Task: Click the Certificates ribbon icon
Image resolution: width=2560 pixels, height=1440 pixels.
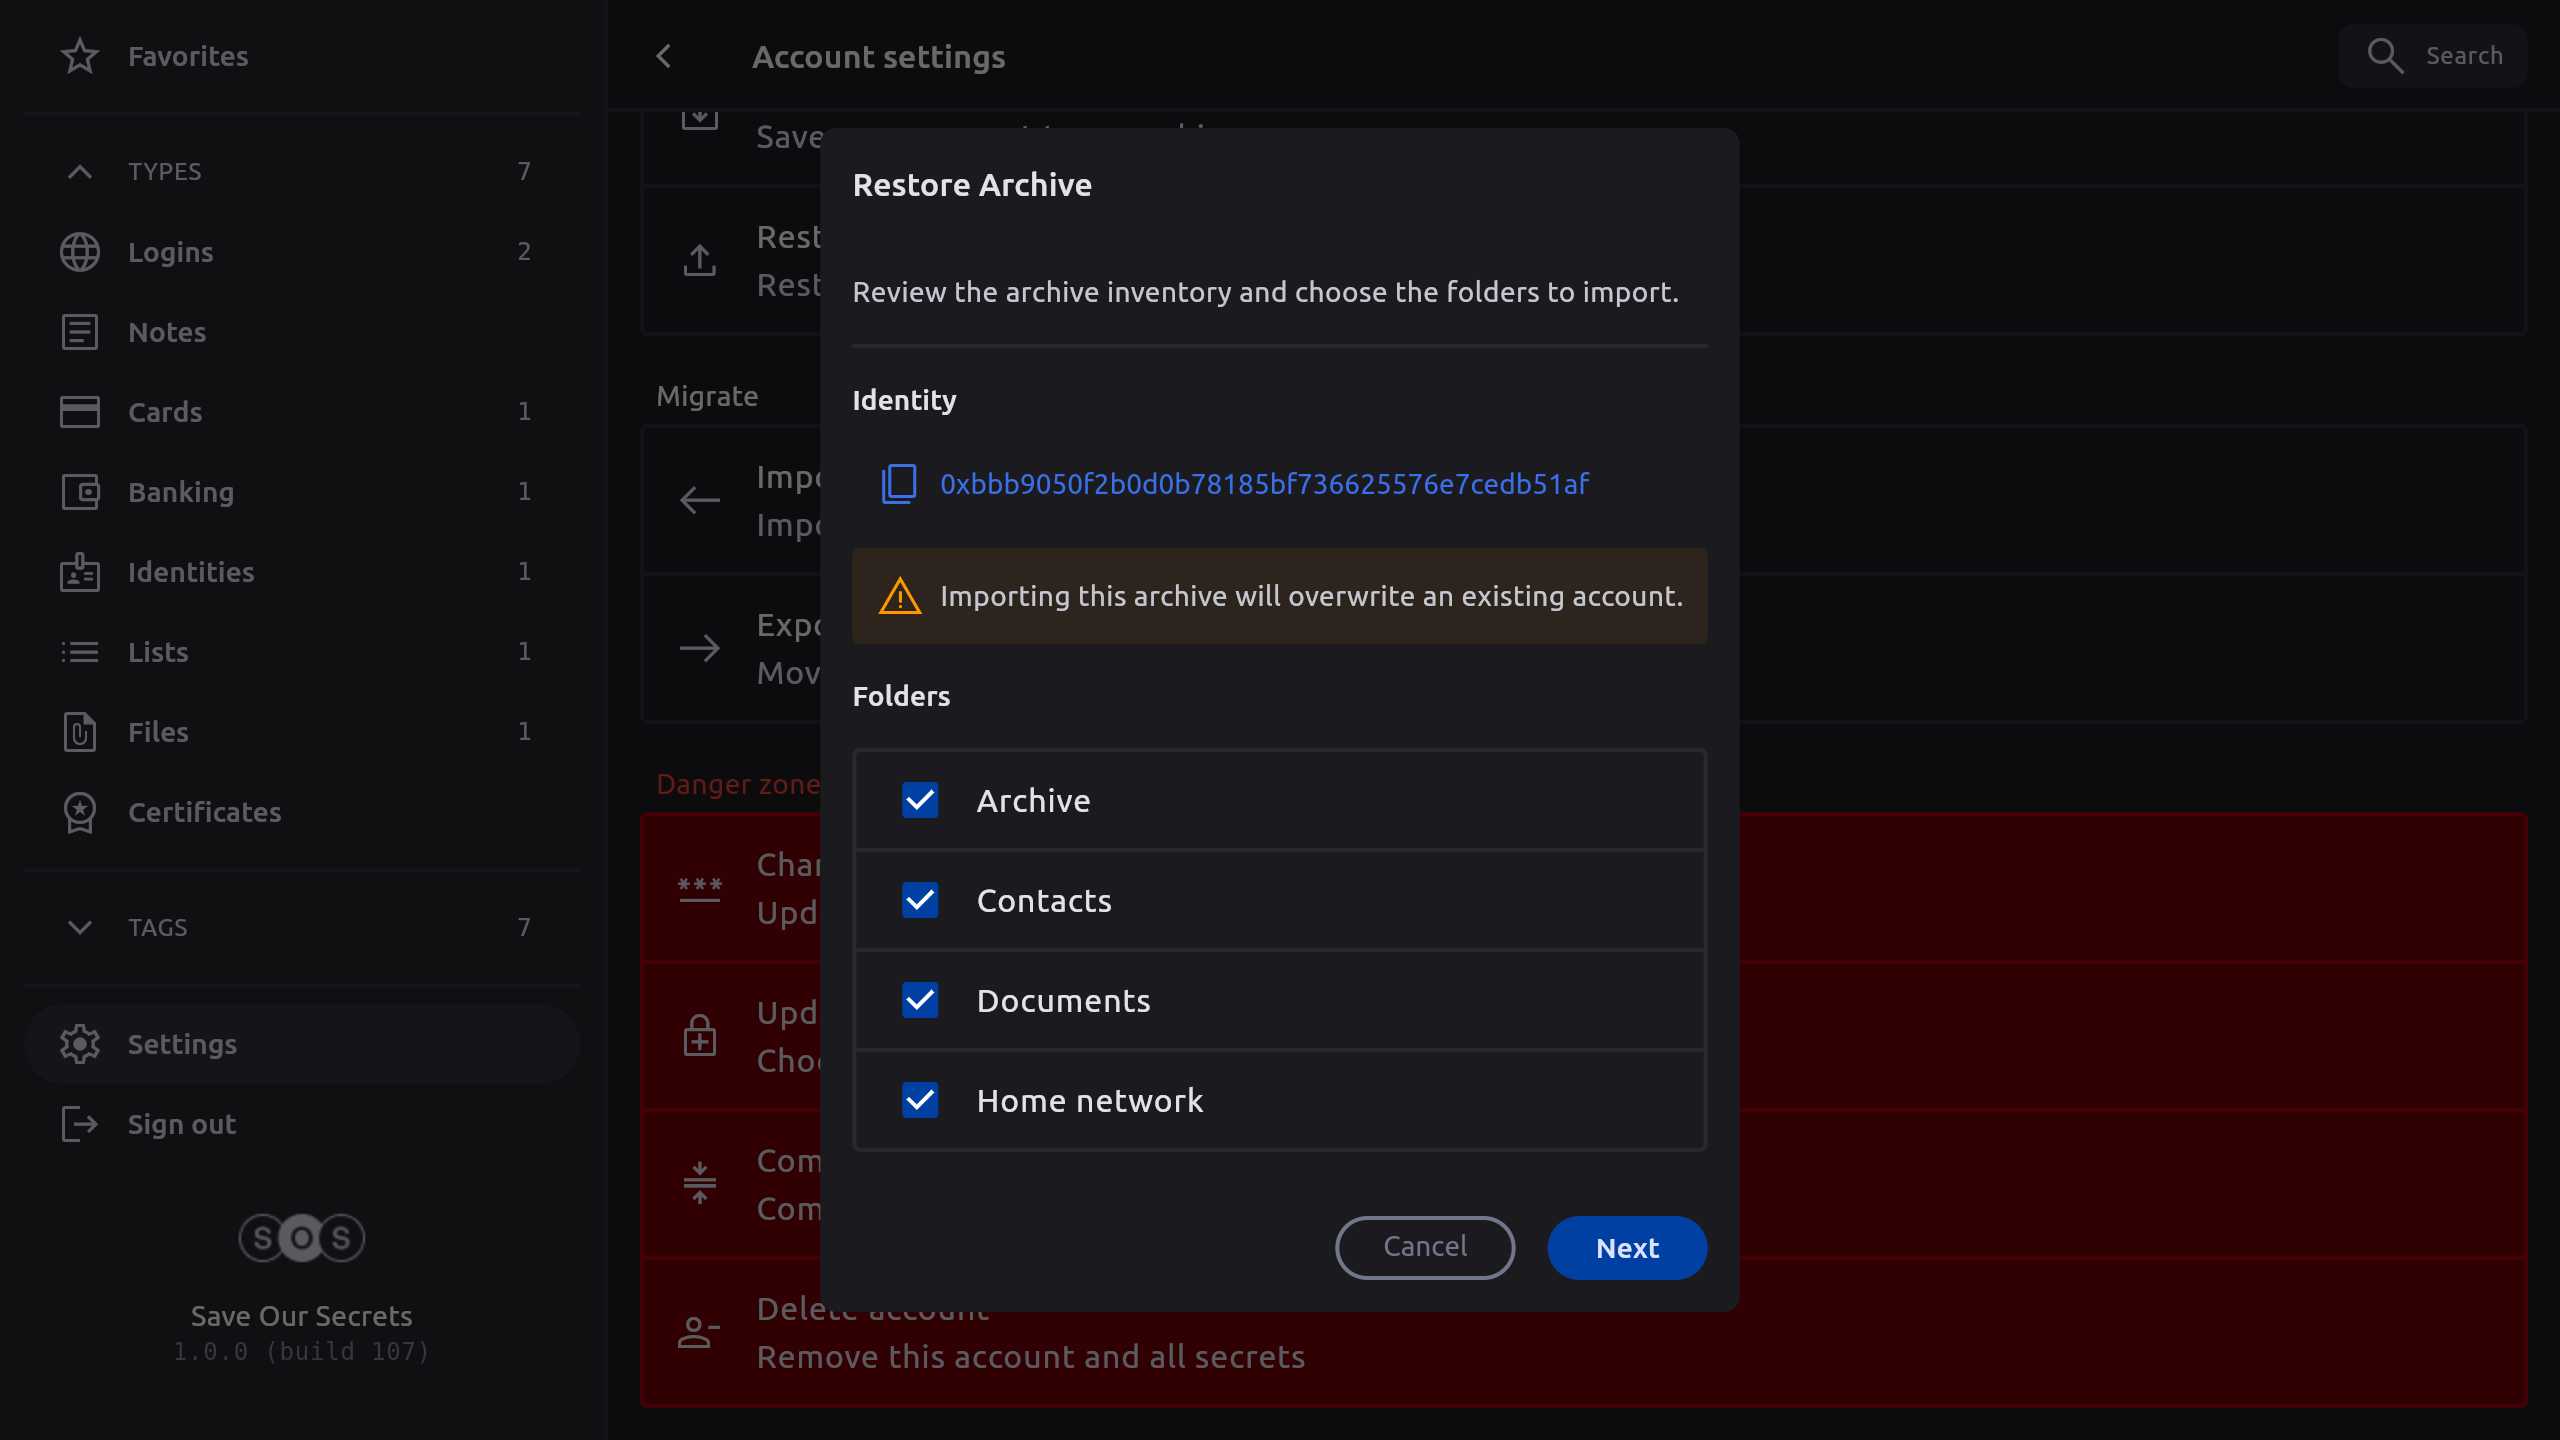Action: [x=80, y=812]
